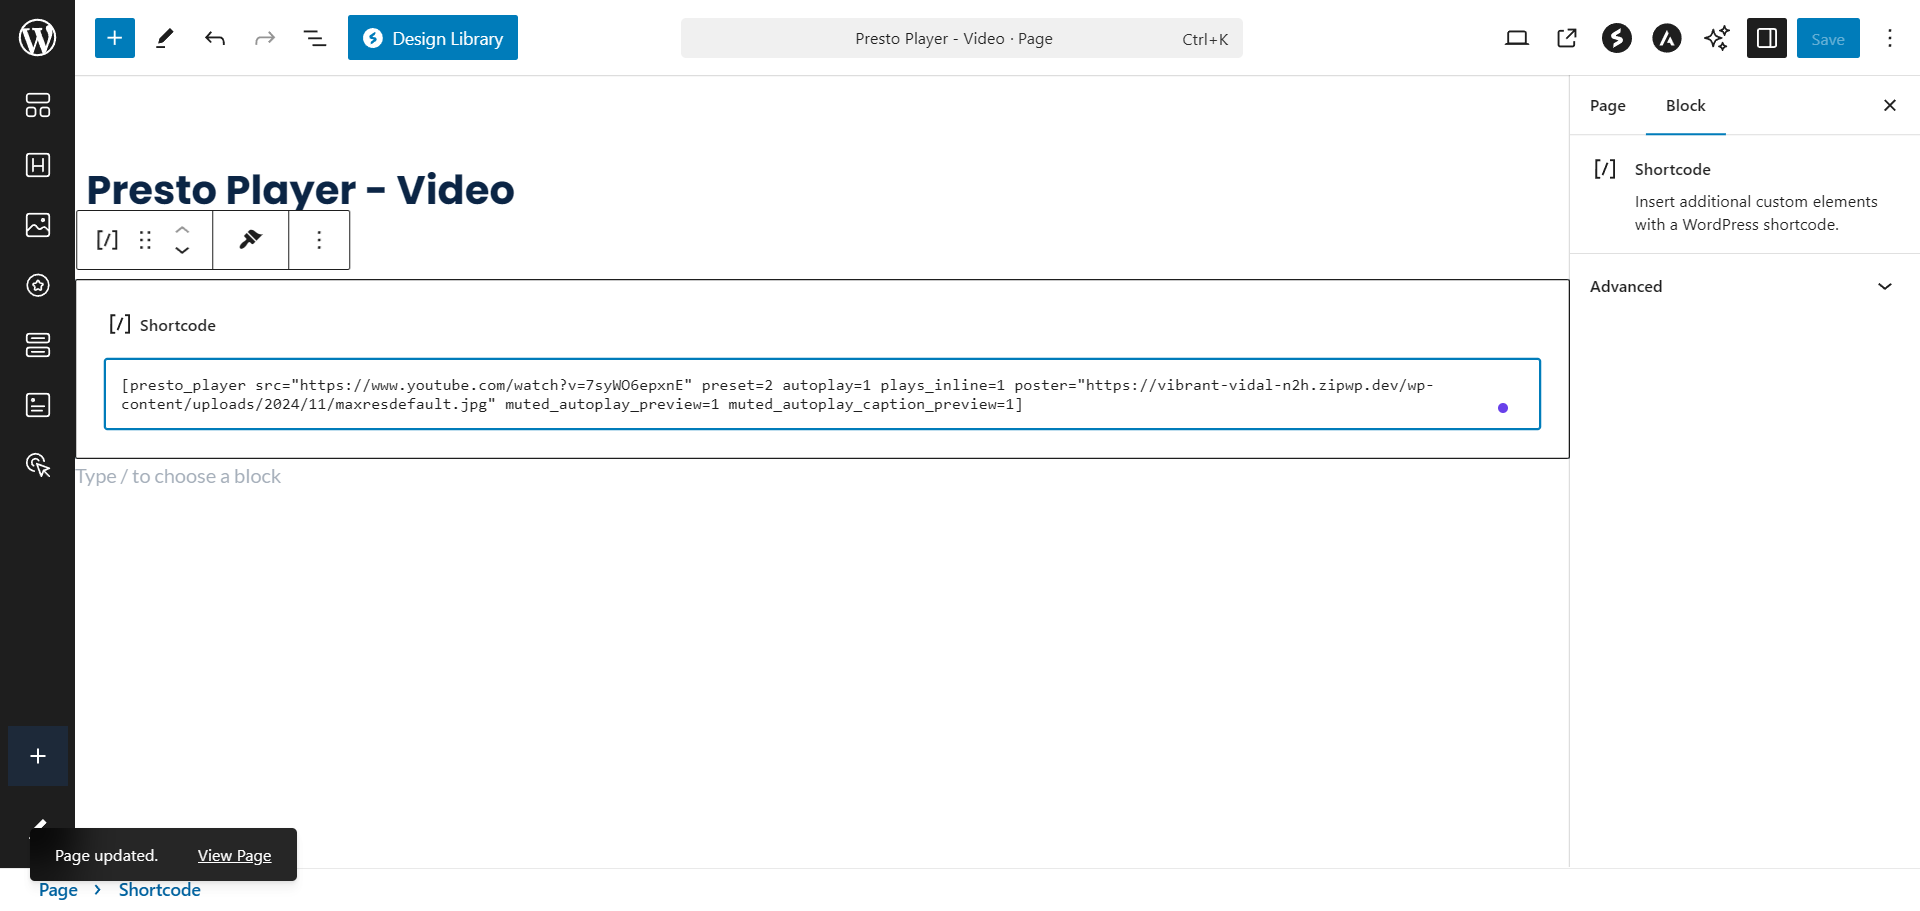Open the Astra settings icon

(x=1667, y=38)
